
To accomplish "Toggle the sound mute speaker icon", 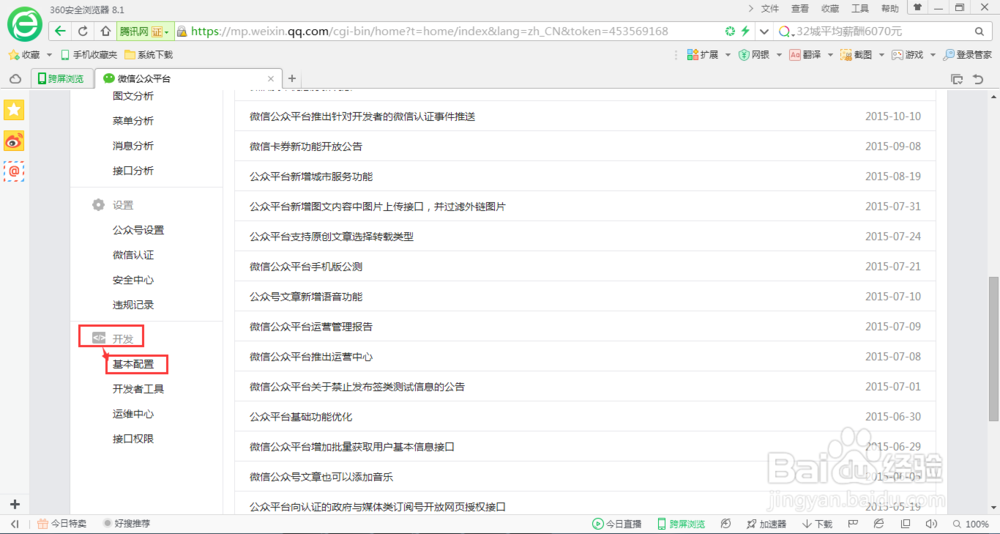I will pos(931,524).
